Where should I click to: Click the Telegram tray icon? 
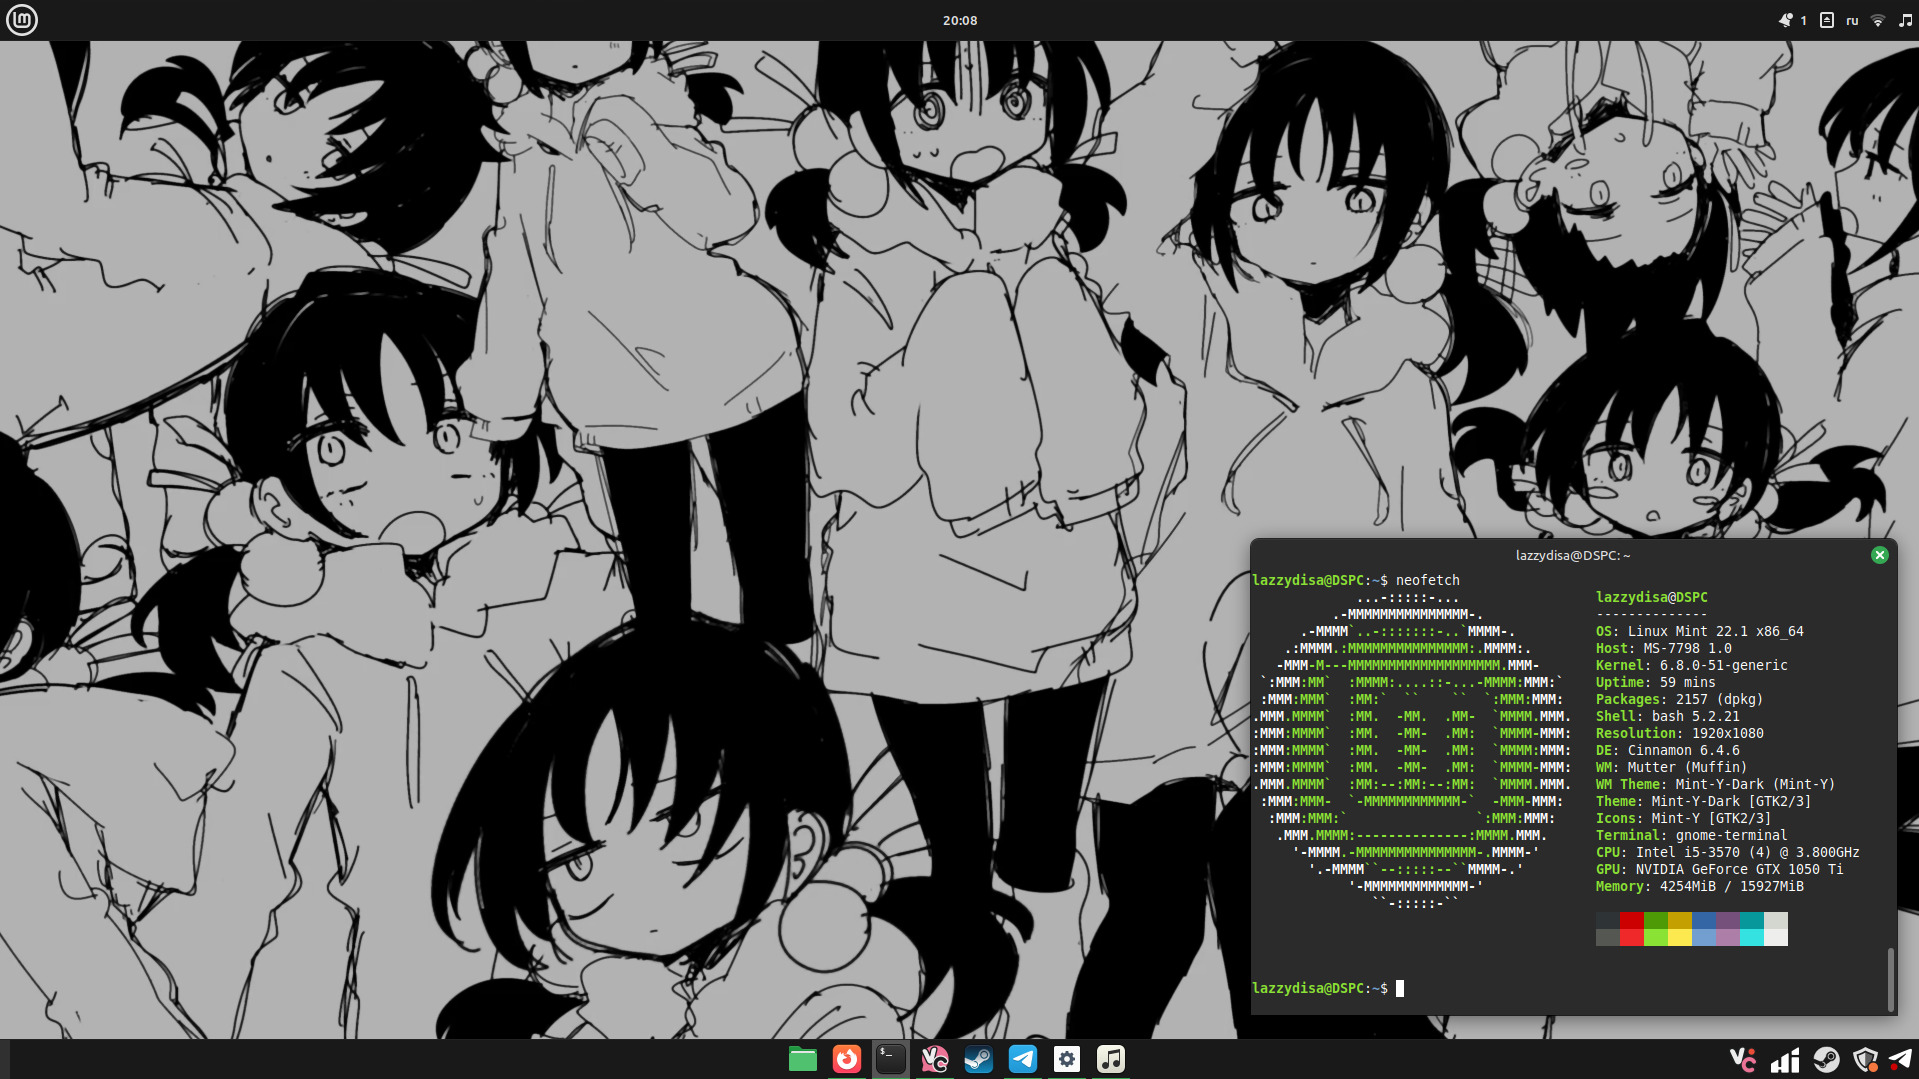click(1900, 1060)
